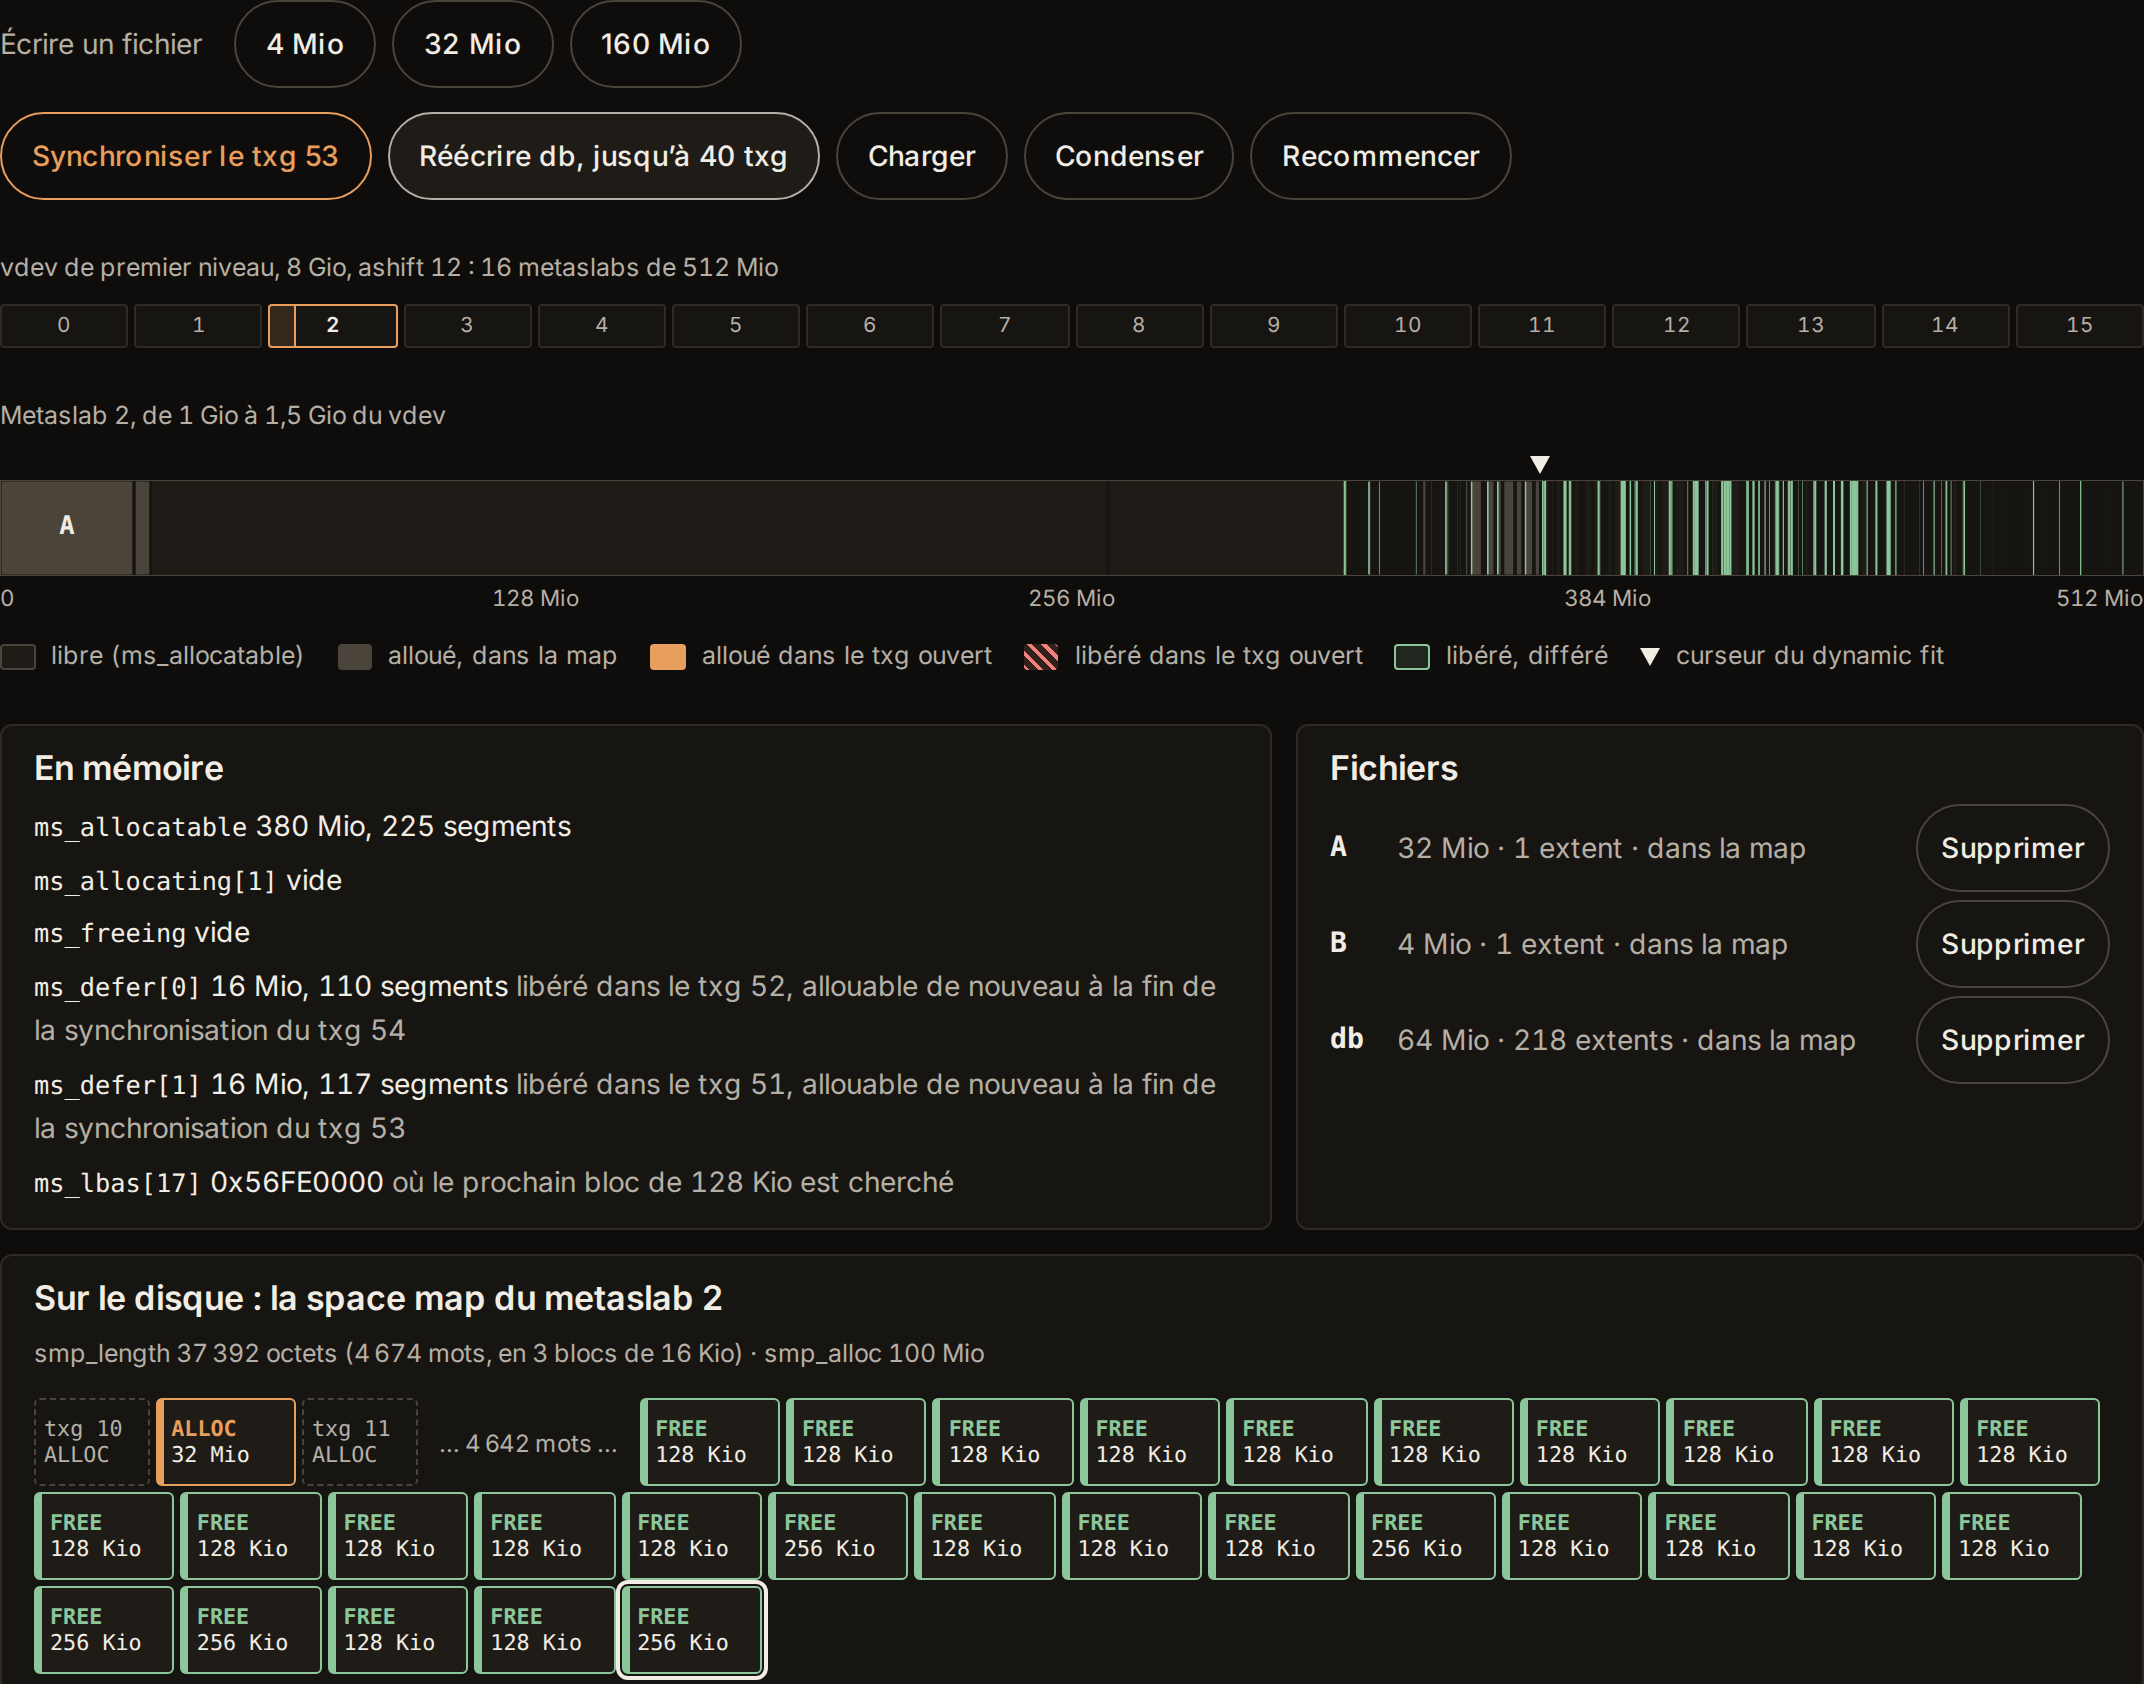Click the txg 10 ALLOC entry
This screenshot has height=1684, width=2144.
pyautogui.click(x=91, y=1441)
